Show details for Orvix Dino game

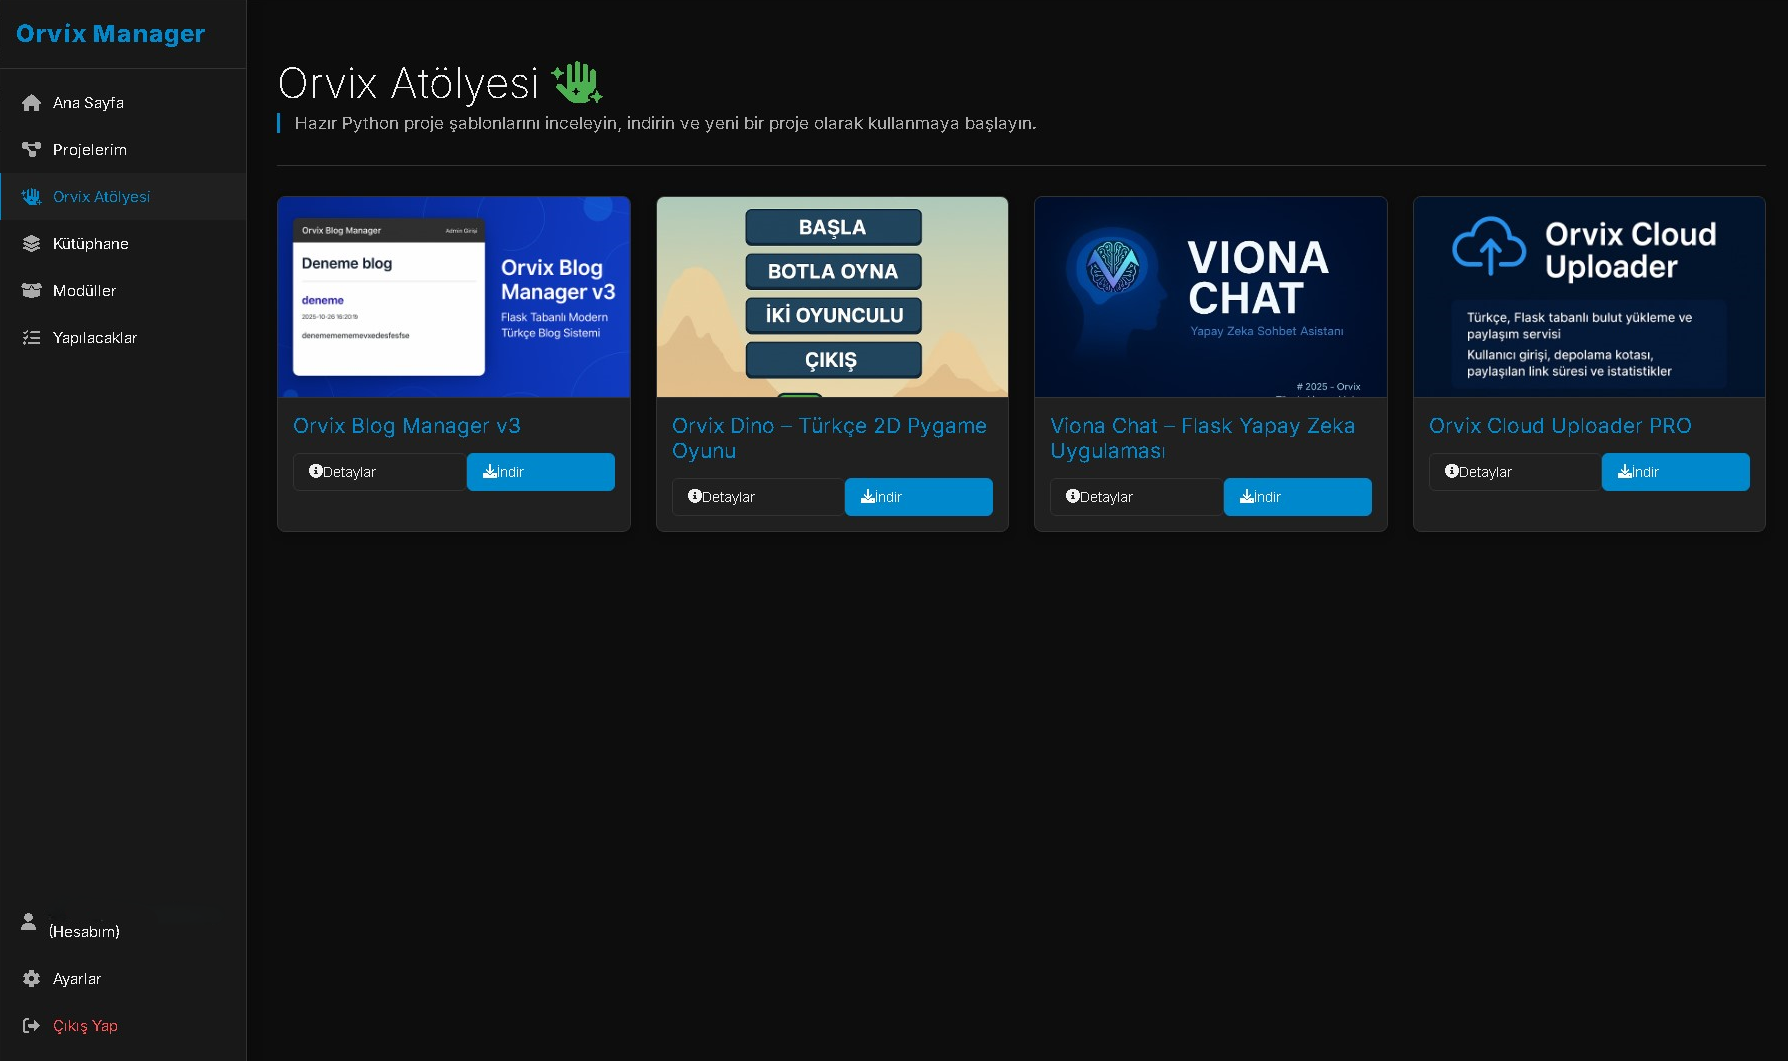pos(758,497)
